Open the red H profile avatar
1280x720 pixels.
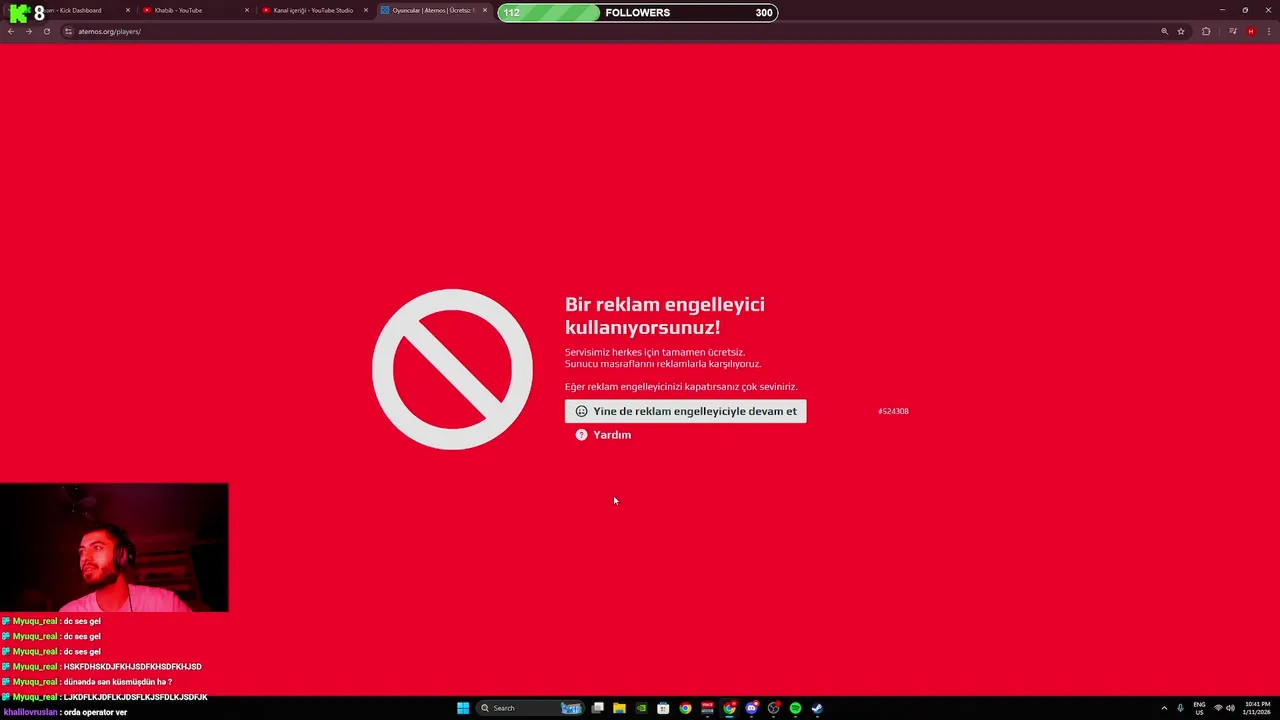point(1250,31)
